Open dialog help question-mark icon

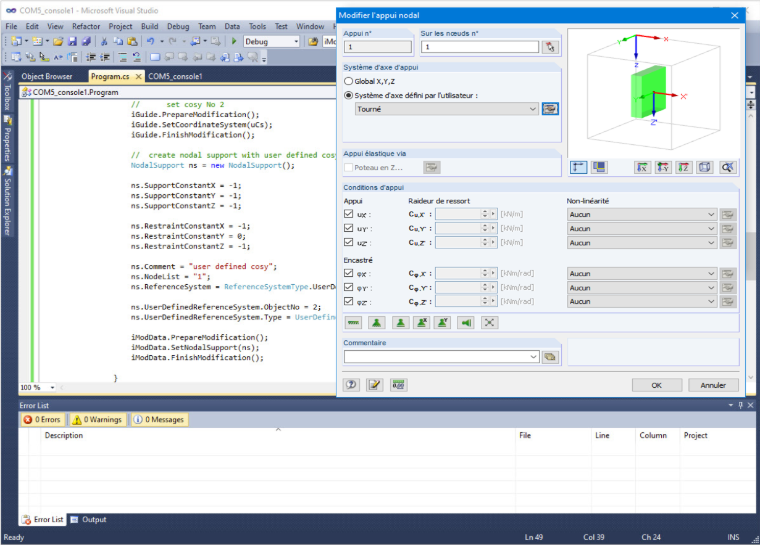pos(351,385)
